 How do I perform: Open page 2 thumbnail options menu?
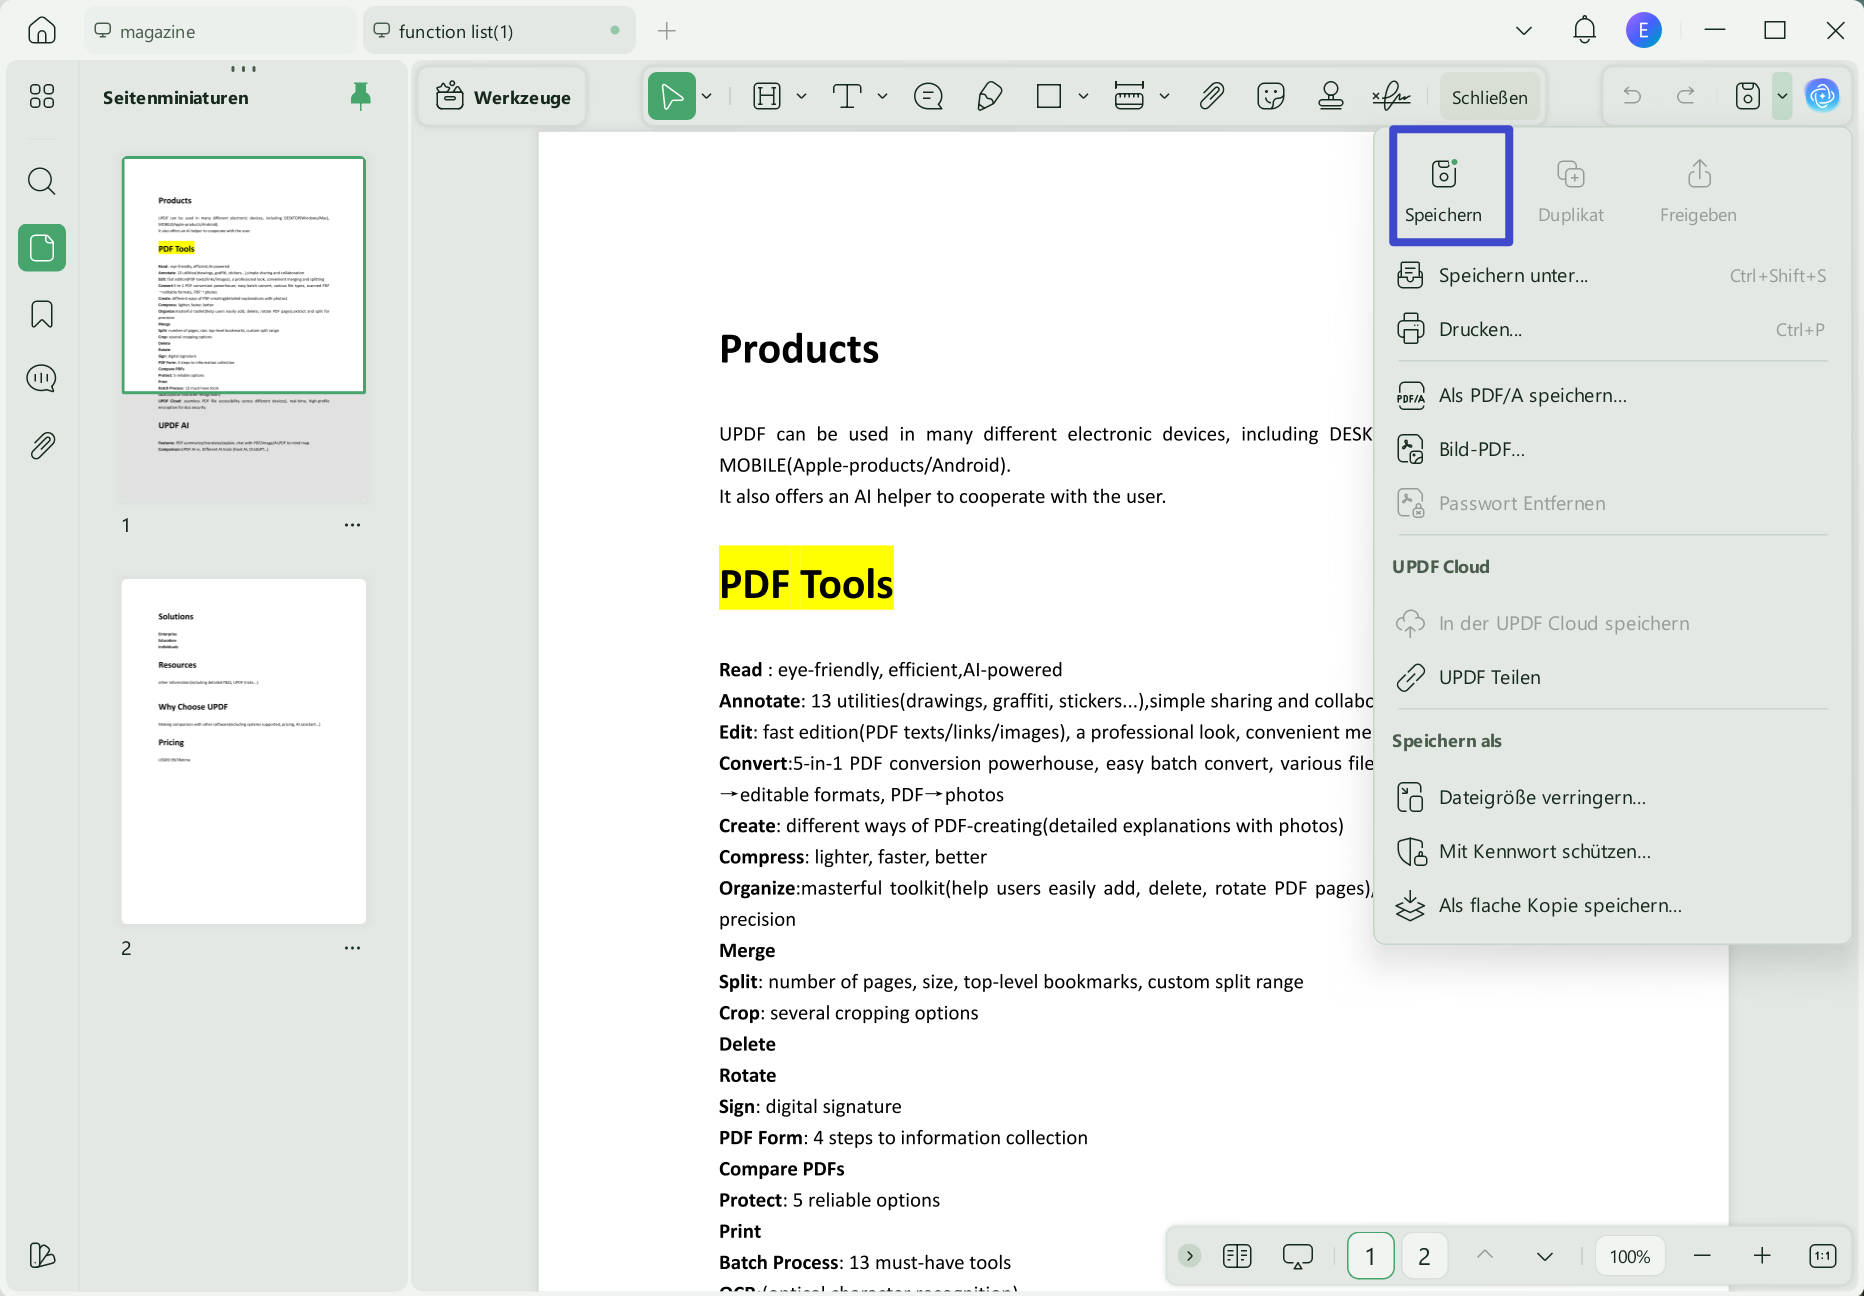coord(352,948)
